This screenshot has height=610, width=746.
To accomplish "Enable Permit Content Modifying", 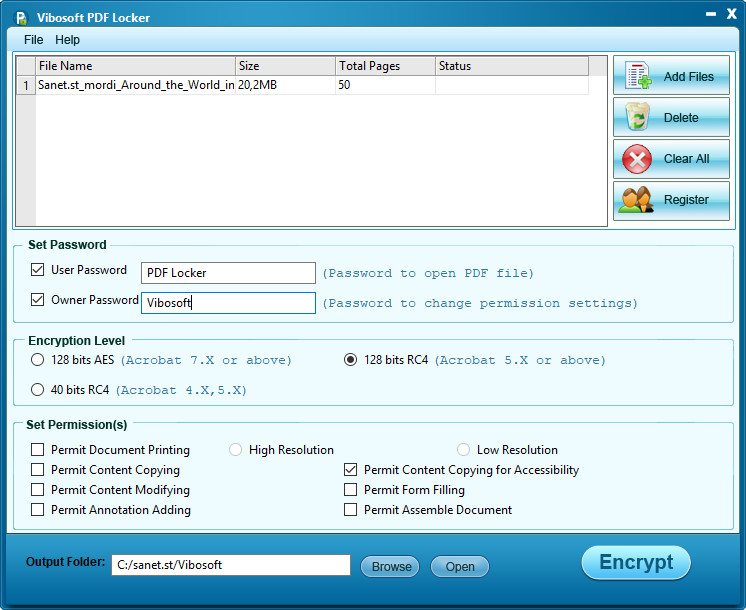I will click(37, 490).
